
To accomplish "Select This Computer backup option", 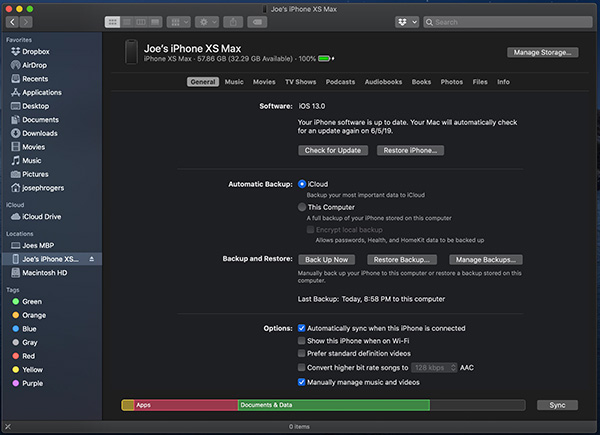I will pos(302,207).
